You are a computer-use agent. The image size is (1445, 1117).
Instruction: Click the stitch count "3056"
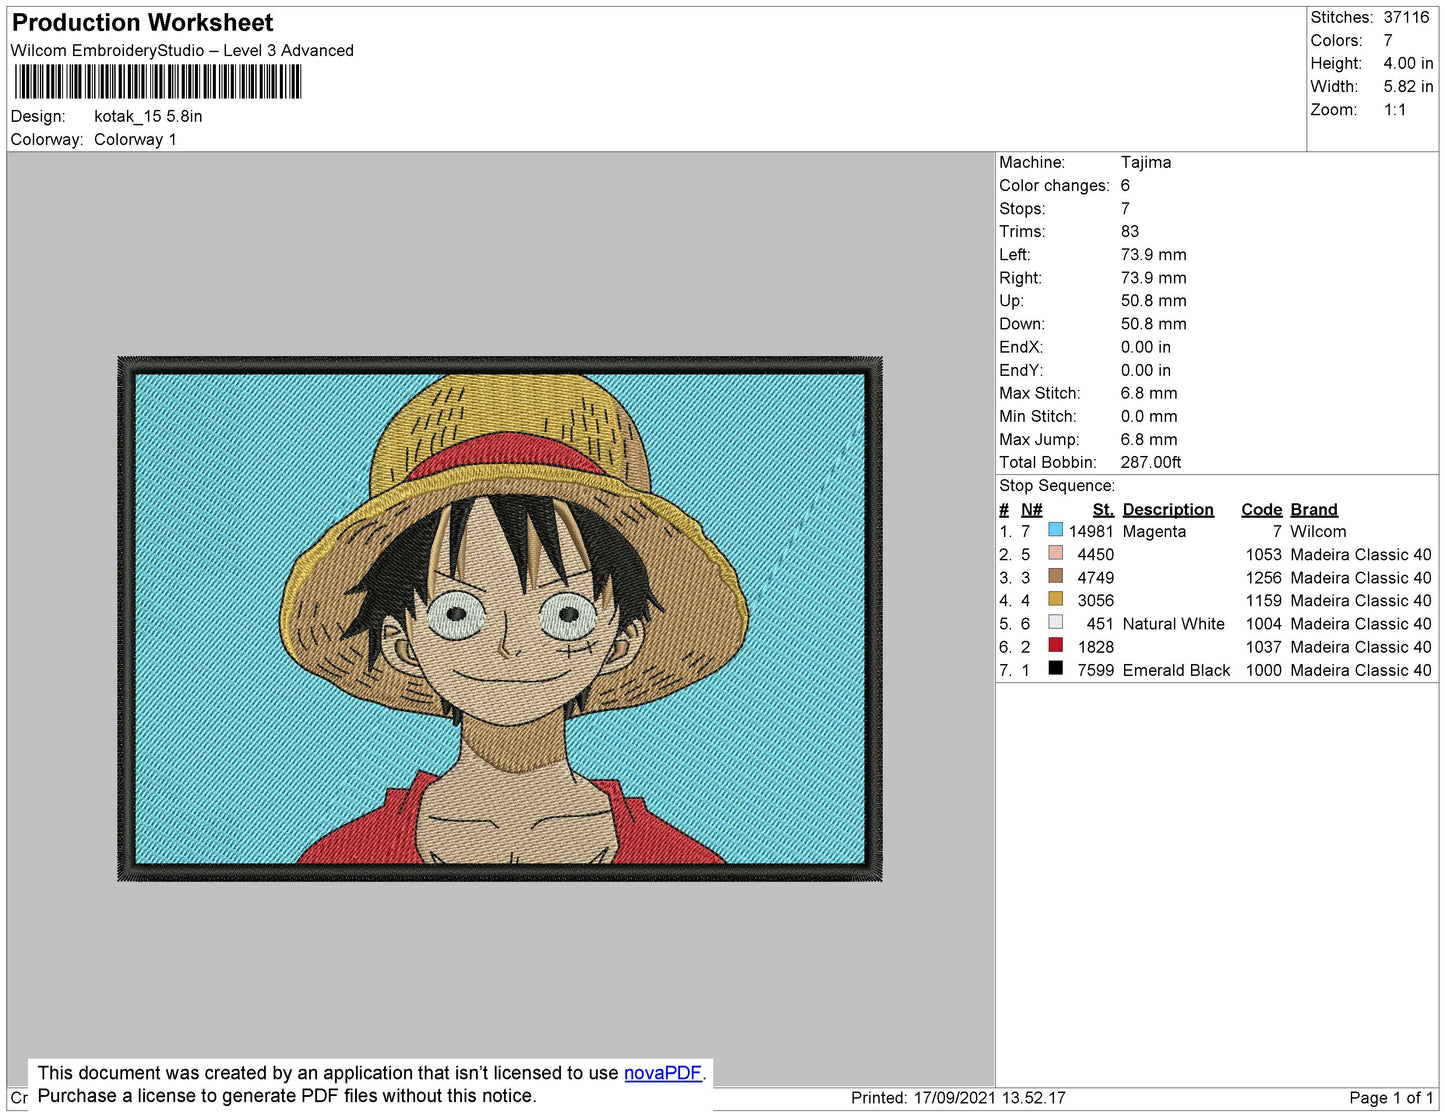coord(1096,601)
